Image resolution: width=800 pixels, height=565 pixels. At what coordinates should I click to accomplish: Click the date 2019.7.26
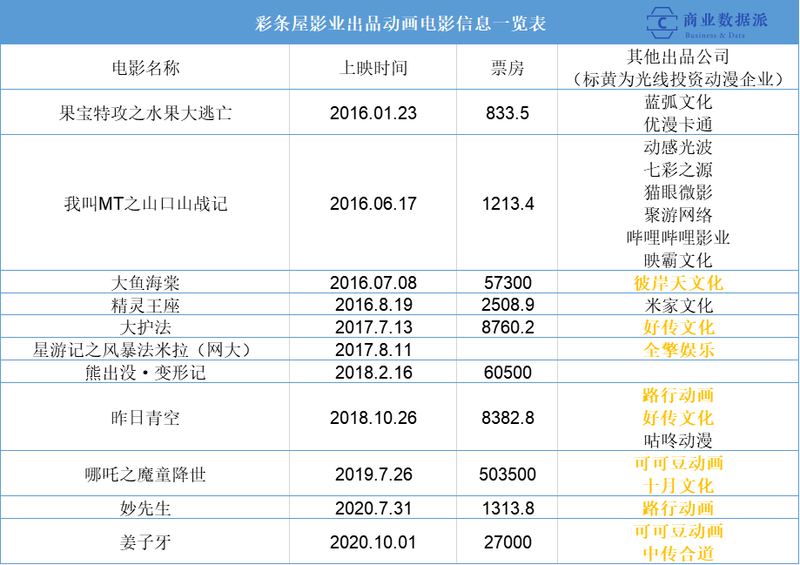[x=373, y=475]
